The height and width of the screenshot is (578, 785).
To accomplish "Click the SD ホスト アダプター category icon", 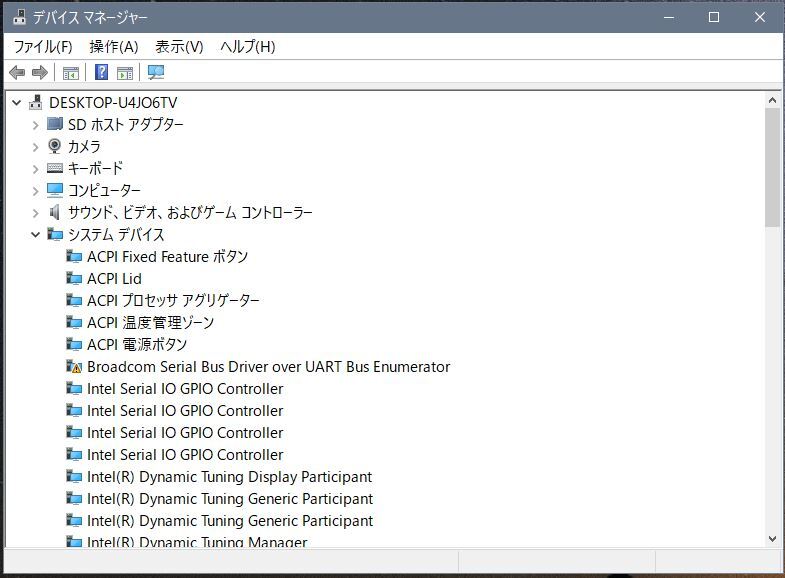I will tap(55, 124).
